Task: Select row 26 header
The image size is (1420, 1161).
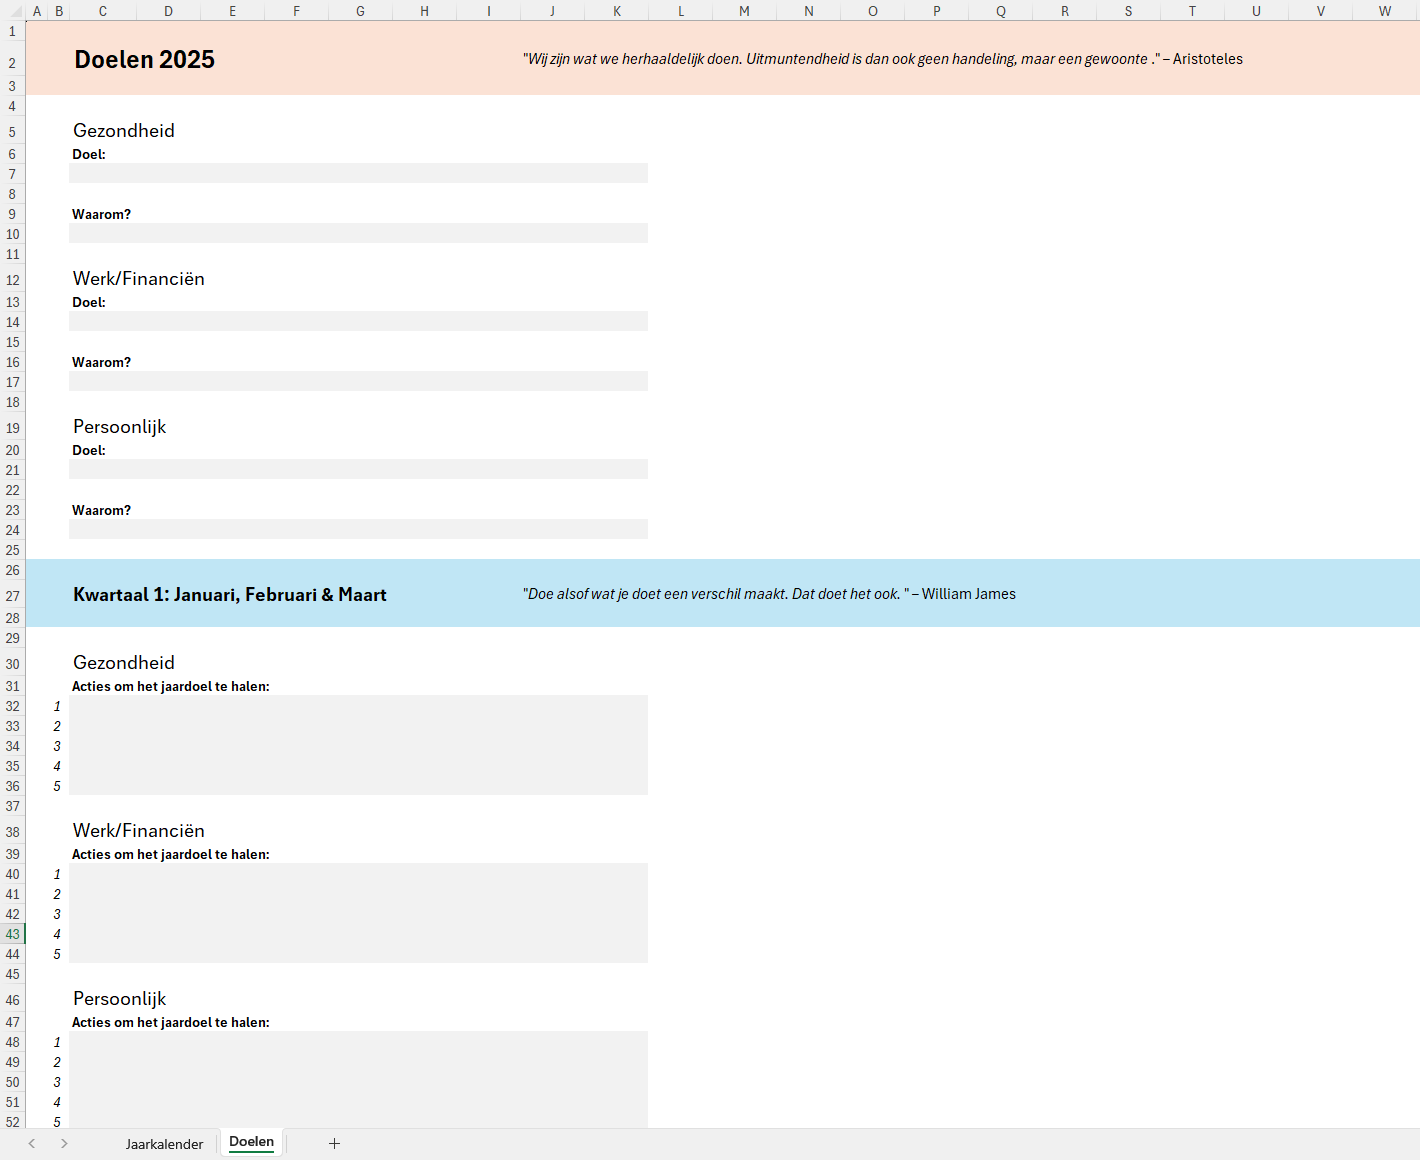Action: (13, 570)
